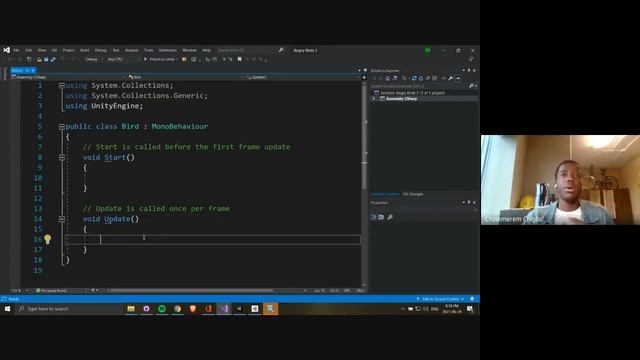Click the bookmark toolbar icon
The height and width of the screenshot is (360, 640).
pyautogui.click(x=240, y=60)
